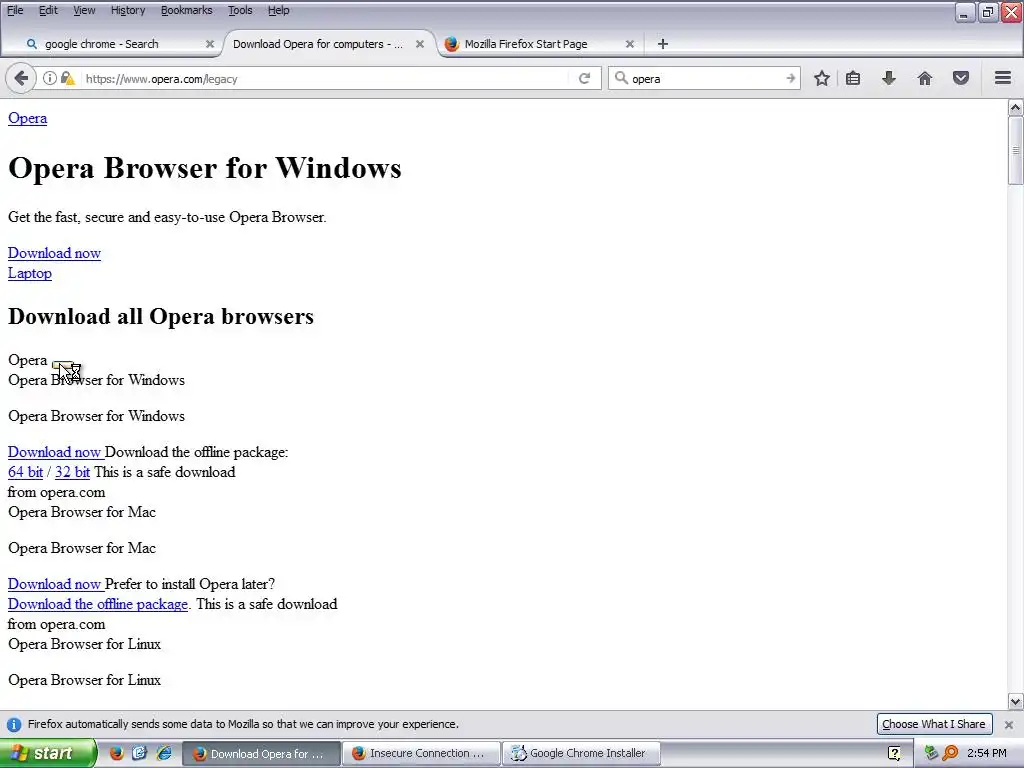Click the Choose What I Share button
The width and height of the screenshot is (1024, 768).
point(934,724)
